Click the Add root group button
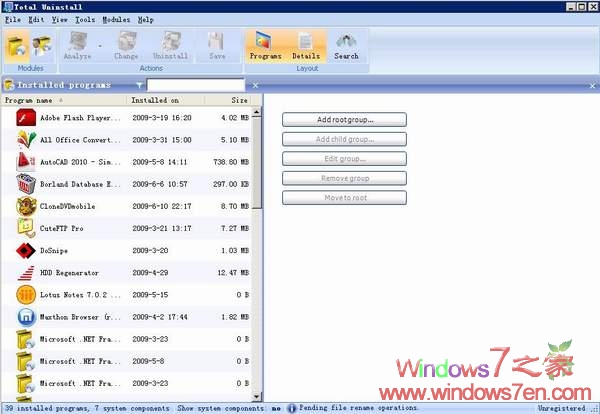The image size is (600, 414). pos(344,120)
